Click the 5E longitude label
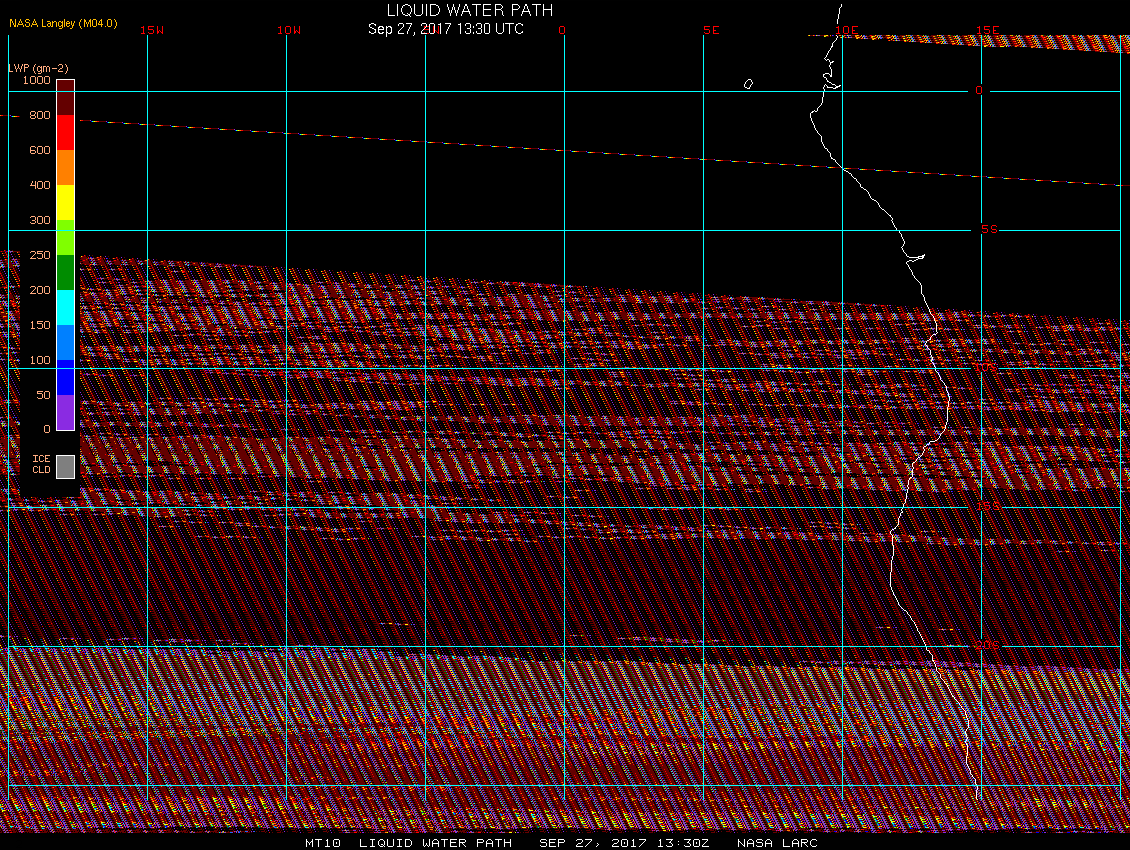1130x850 pixels. pyautogui.click(x=711, y=30)
